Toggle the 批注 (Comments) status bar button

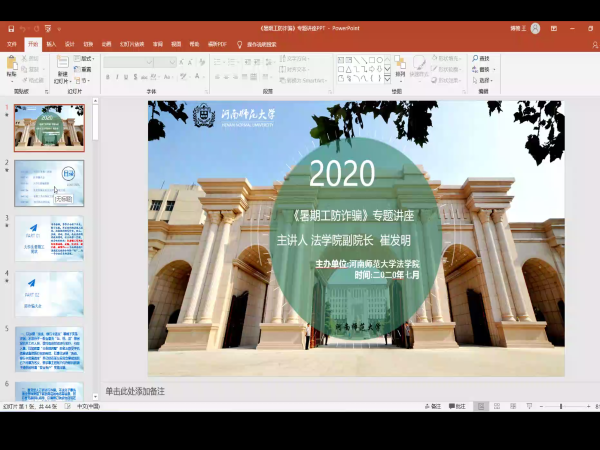pyautogui.click(x=457, y=406)
